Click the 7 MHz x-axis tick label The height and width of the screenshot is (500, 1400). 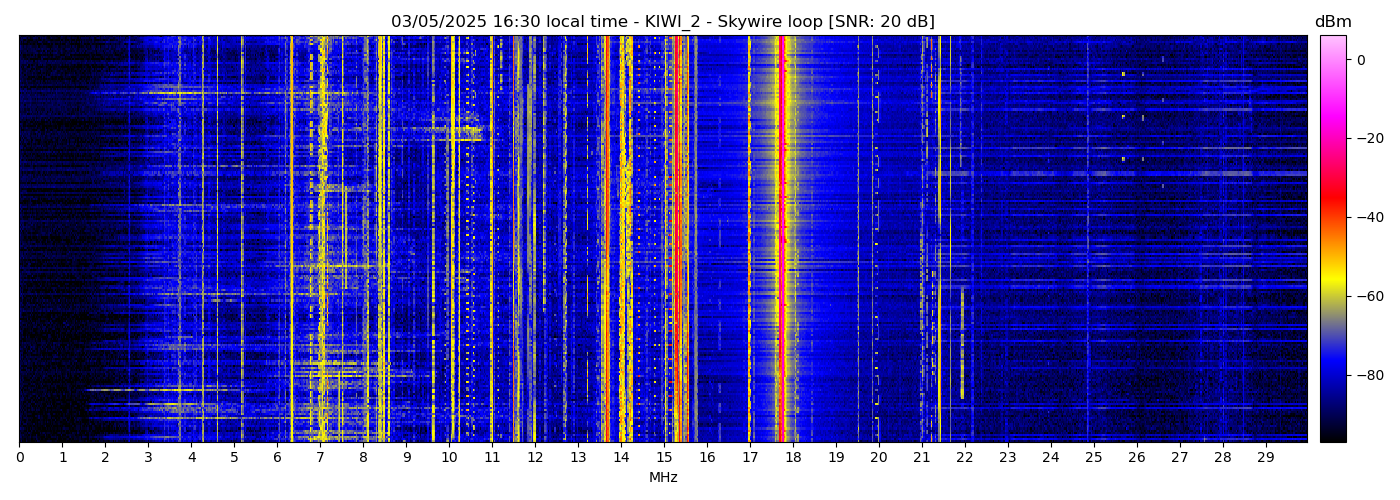point(320,458)
